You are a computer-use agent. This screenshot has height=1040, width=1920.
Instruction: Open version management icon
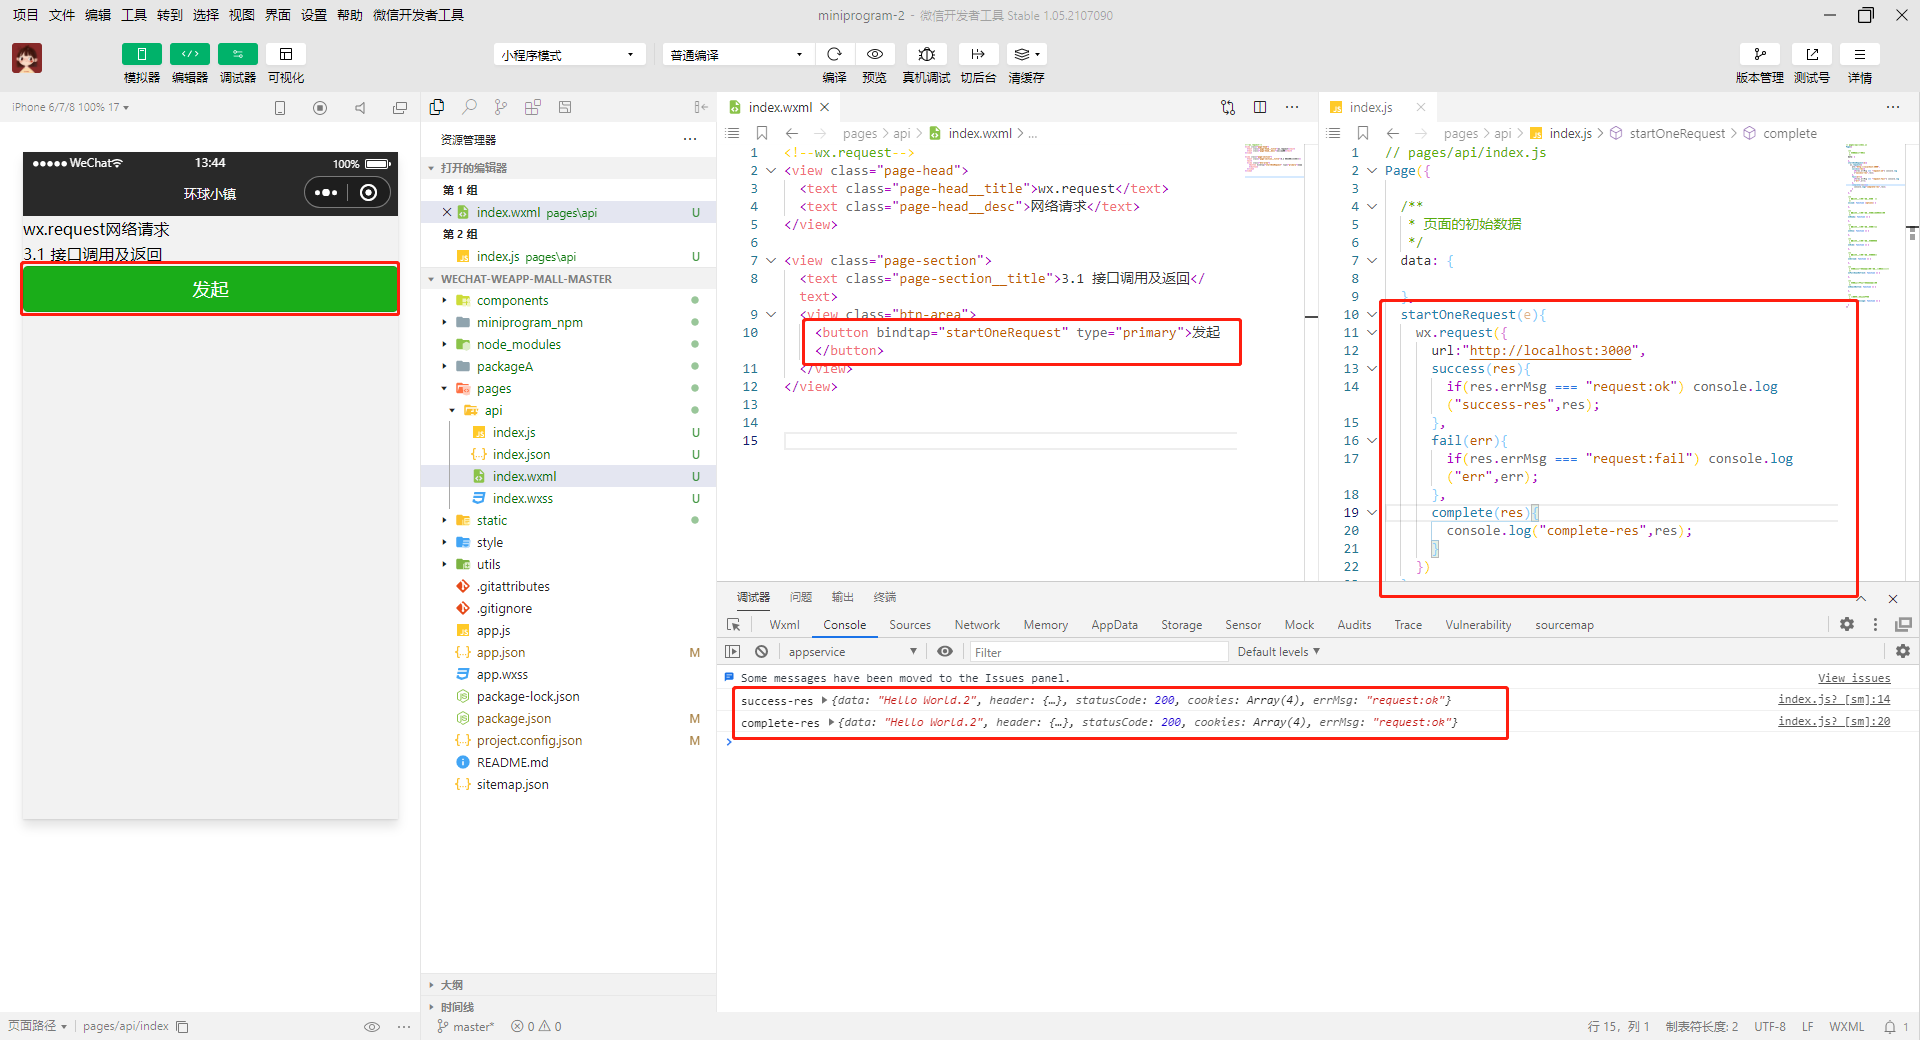click(1760, 54)
